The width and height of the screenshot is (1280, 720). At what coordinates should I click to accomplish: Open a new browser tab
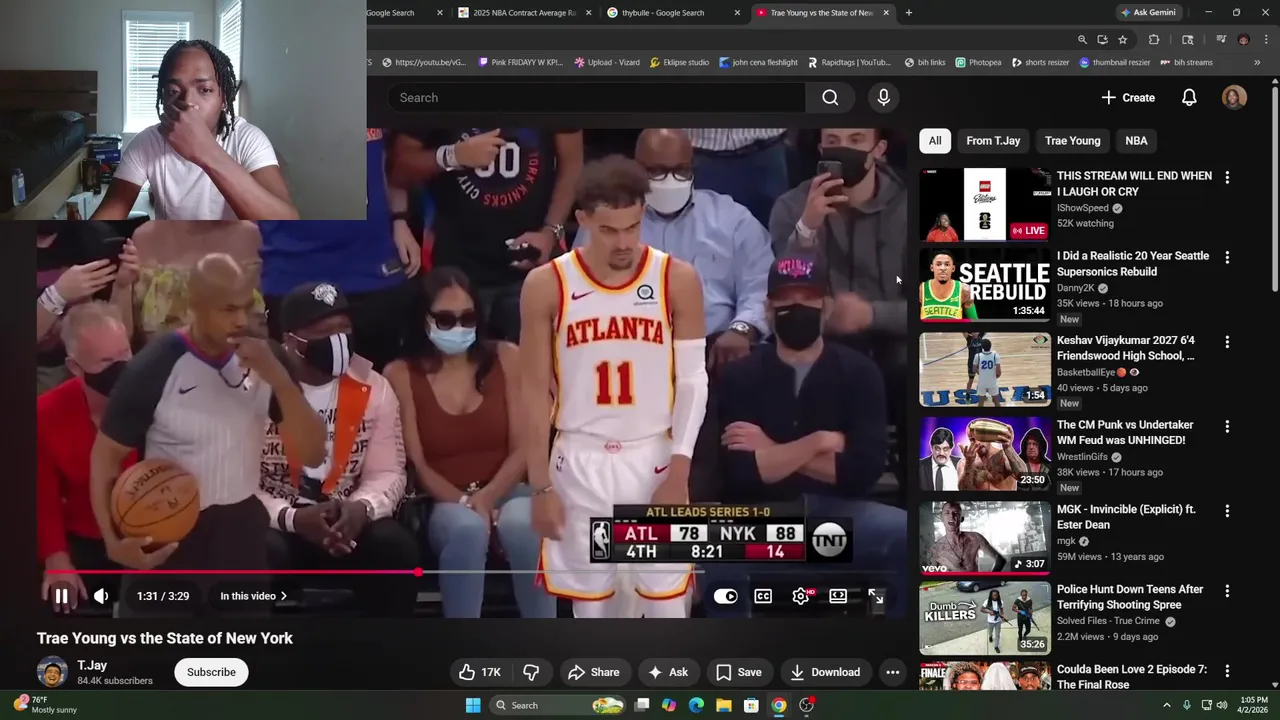click(x=908, y=13)
